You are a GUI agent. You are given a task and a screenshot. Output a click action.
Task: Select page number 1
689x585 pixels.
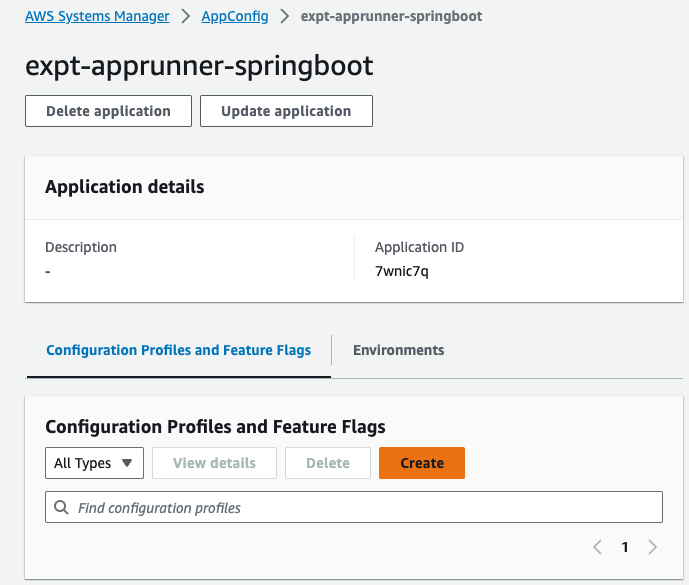[625, 547]
